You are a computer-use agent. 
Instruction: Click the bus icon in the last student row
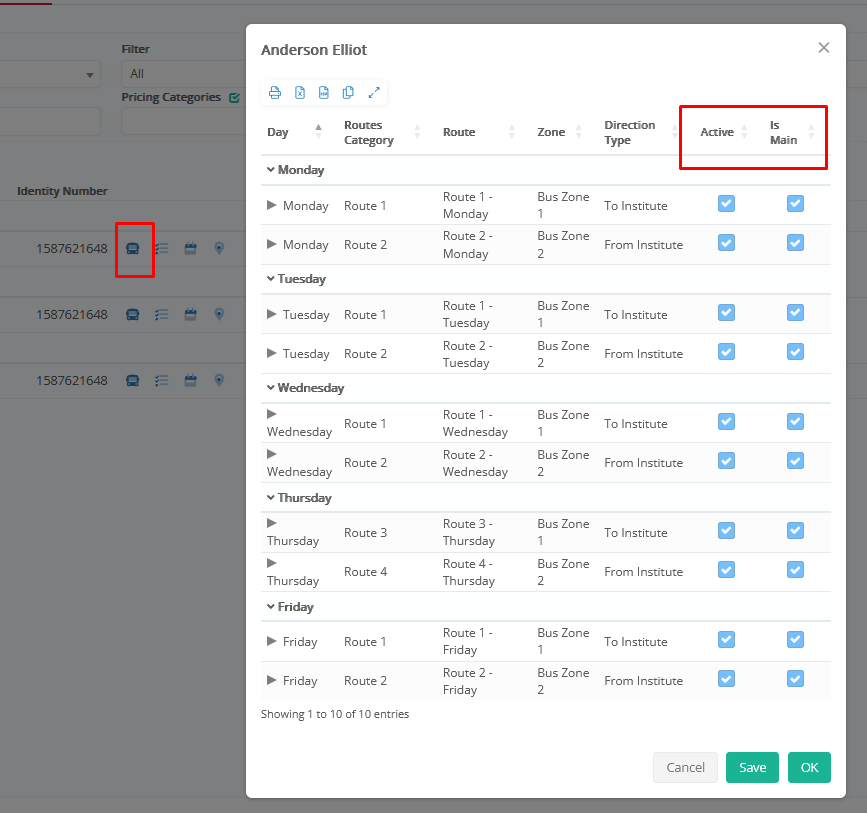point(133,380)
